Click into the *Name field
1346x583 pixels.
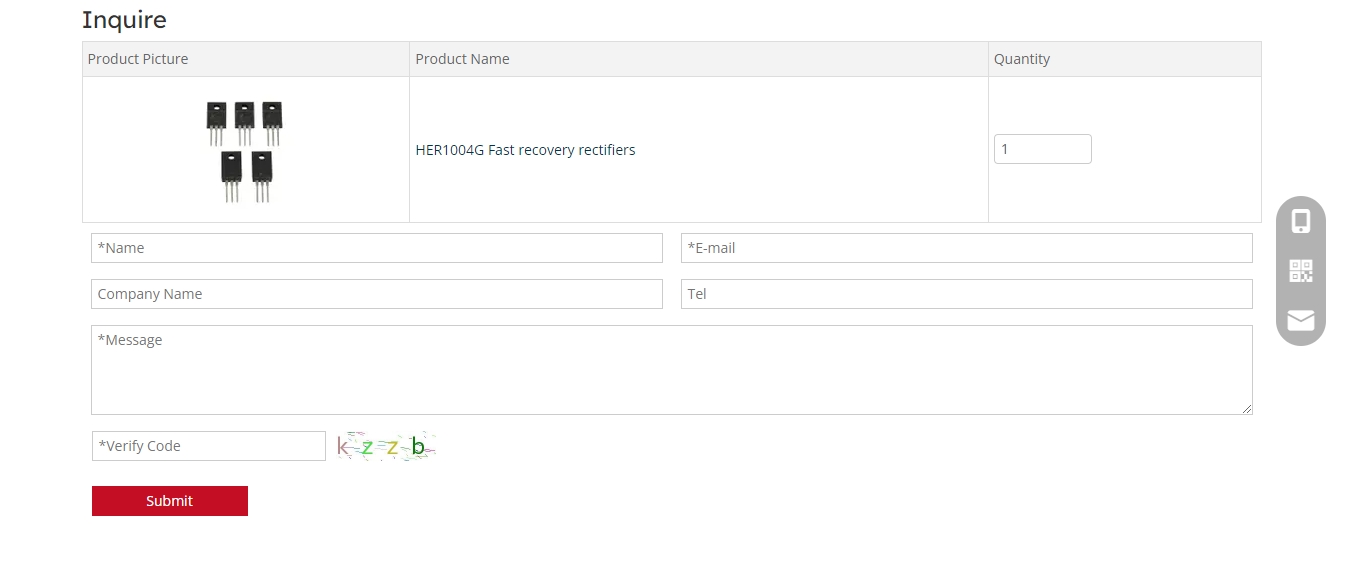(376, 248)
